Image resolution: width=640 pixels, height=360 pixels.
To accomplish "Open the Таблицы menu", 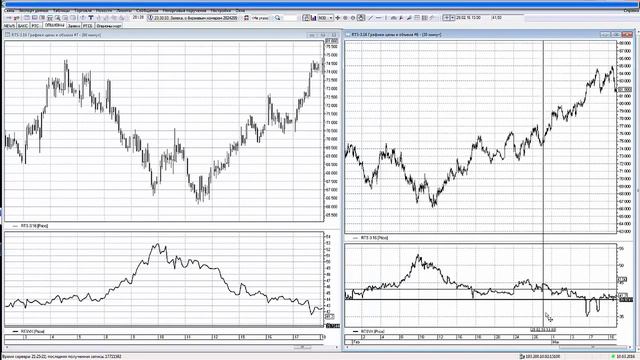I will pyautogui.click(x=61, y=10).
